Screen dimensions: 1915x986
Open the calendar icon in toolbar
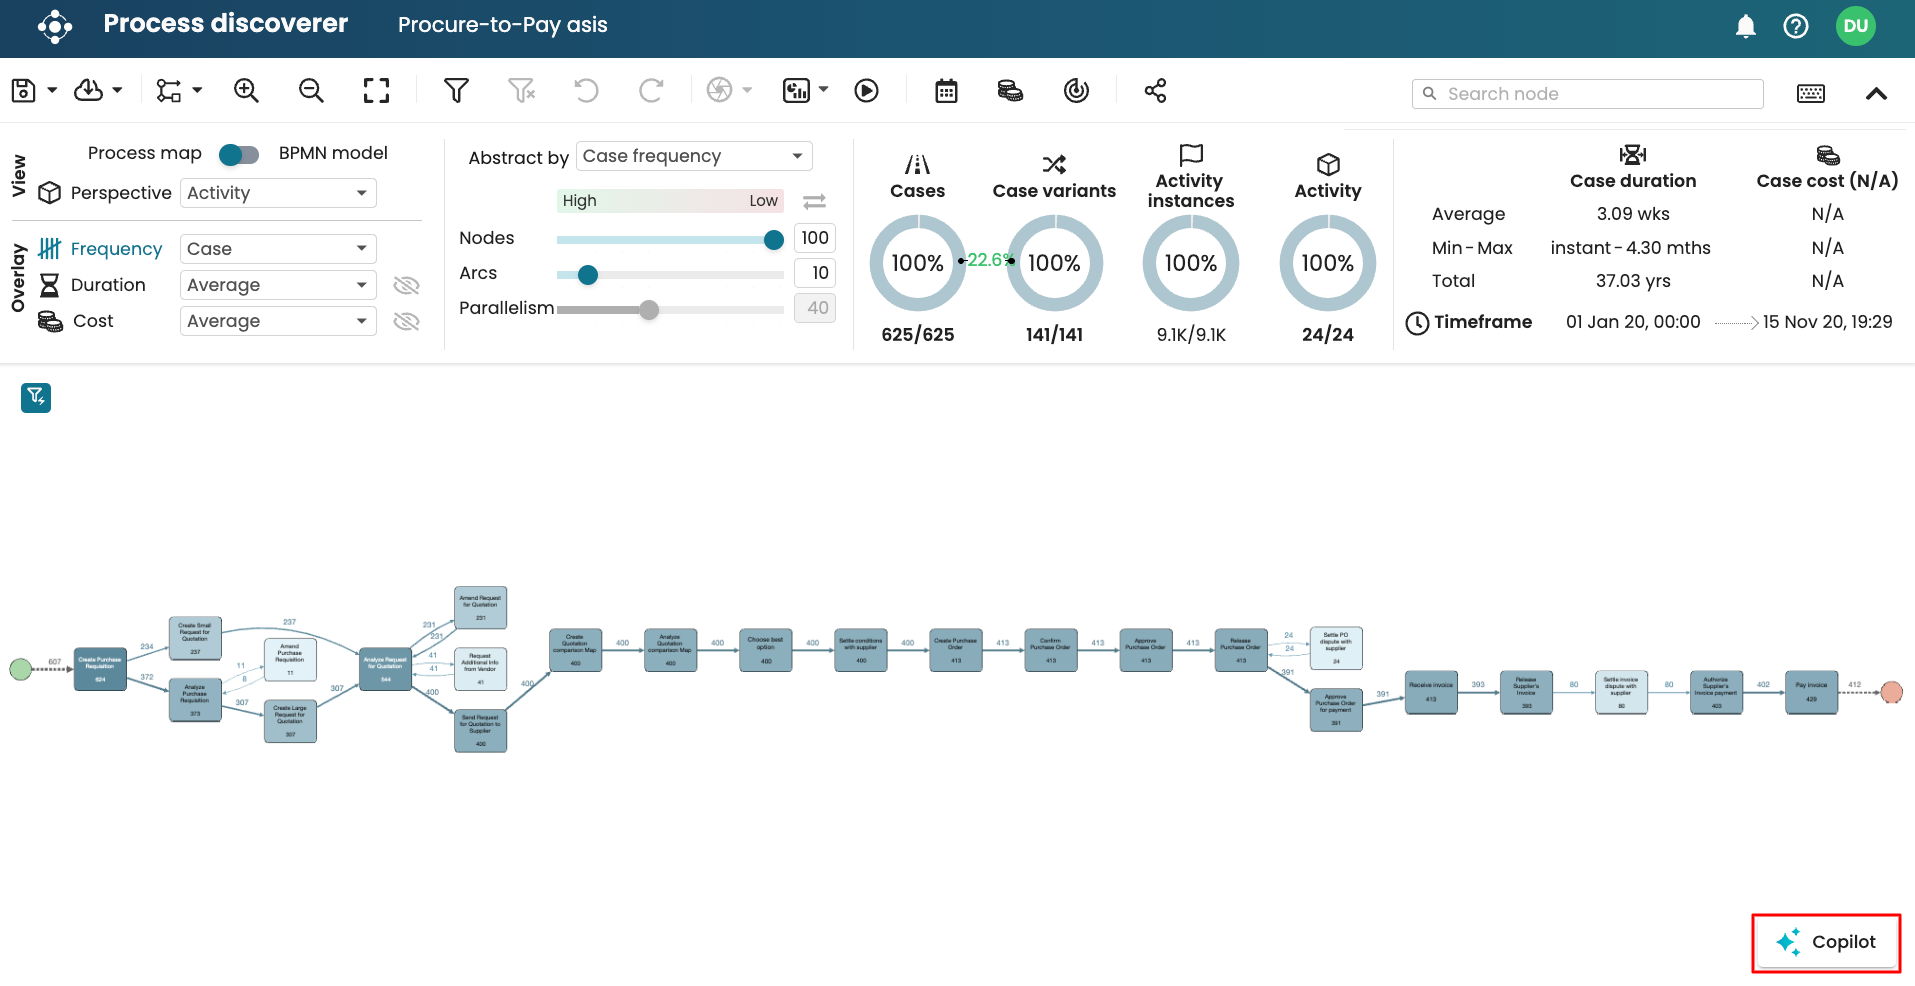946,91
